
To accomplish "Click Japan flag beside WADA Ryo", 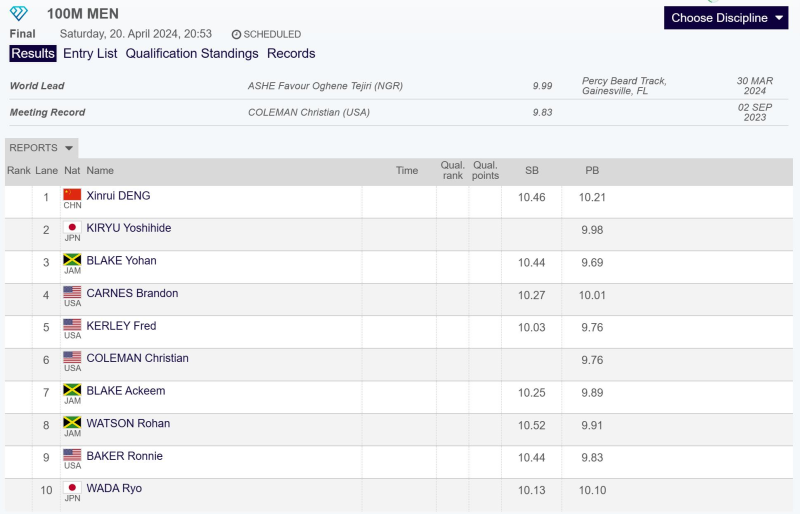I will point(72,488).
